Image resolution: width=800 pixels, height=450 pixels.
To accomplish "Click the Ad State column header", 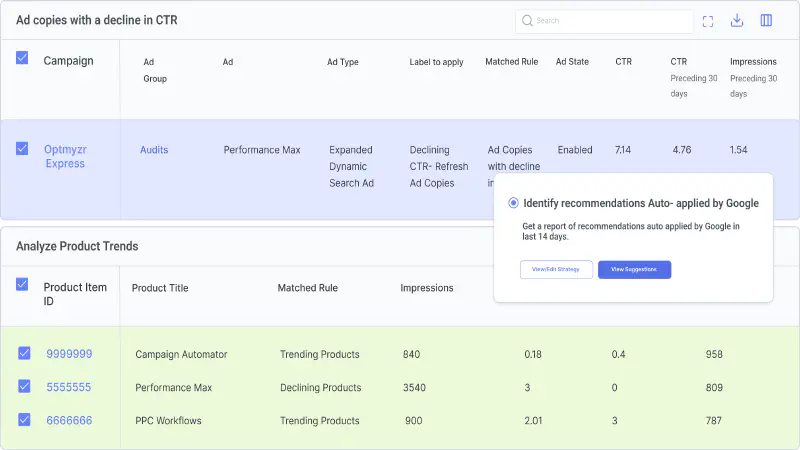I will point(572,62).
